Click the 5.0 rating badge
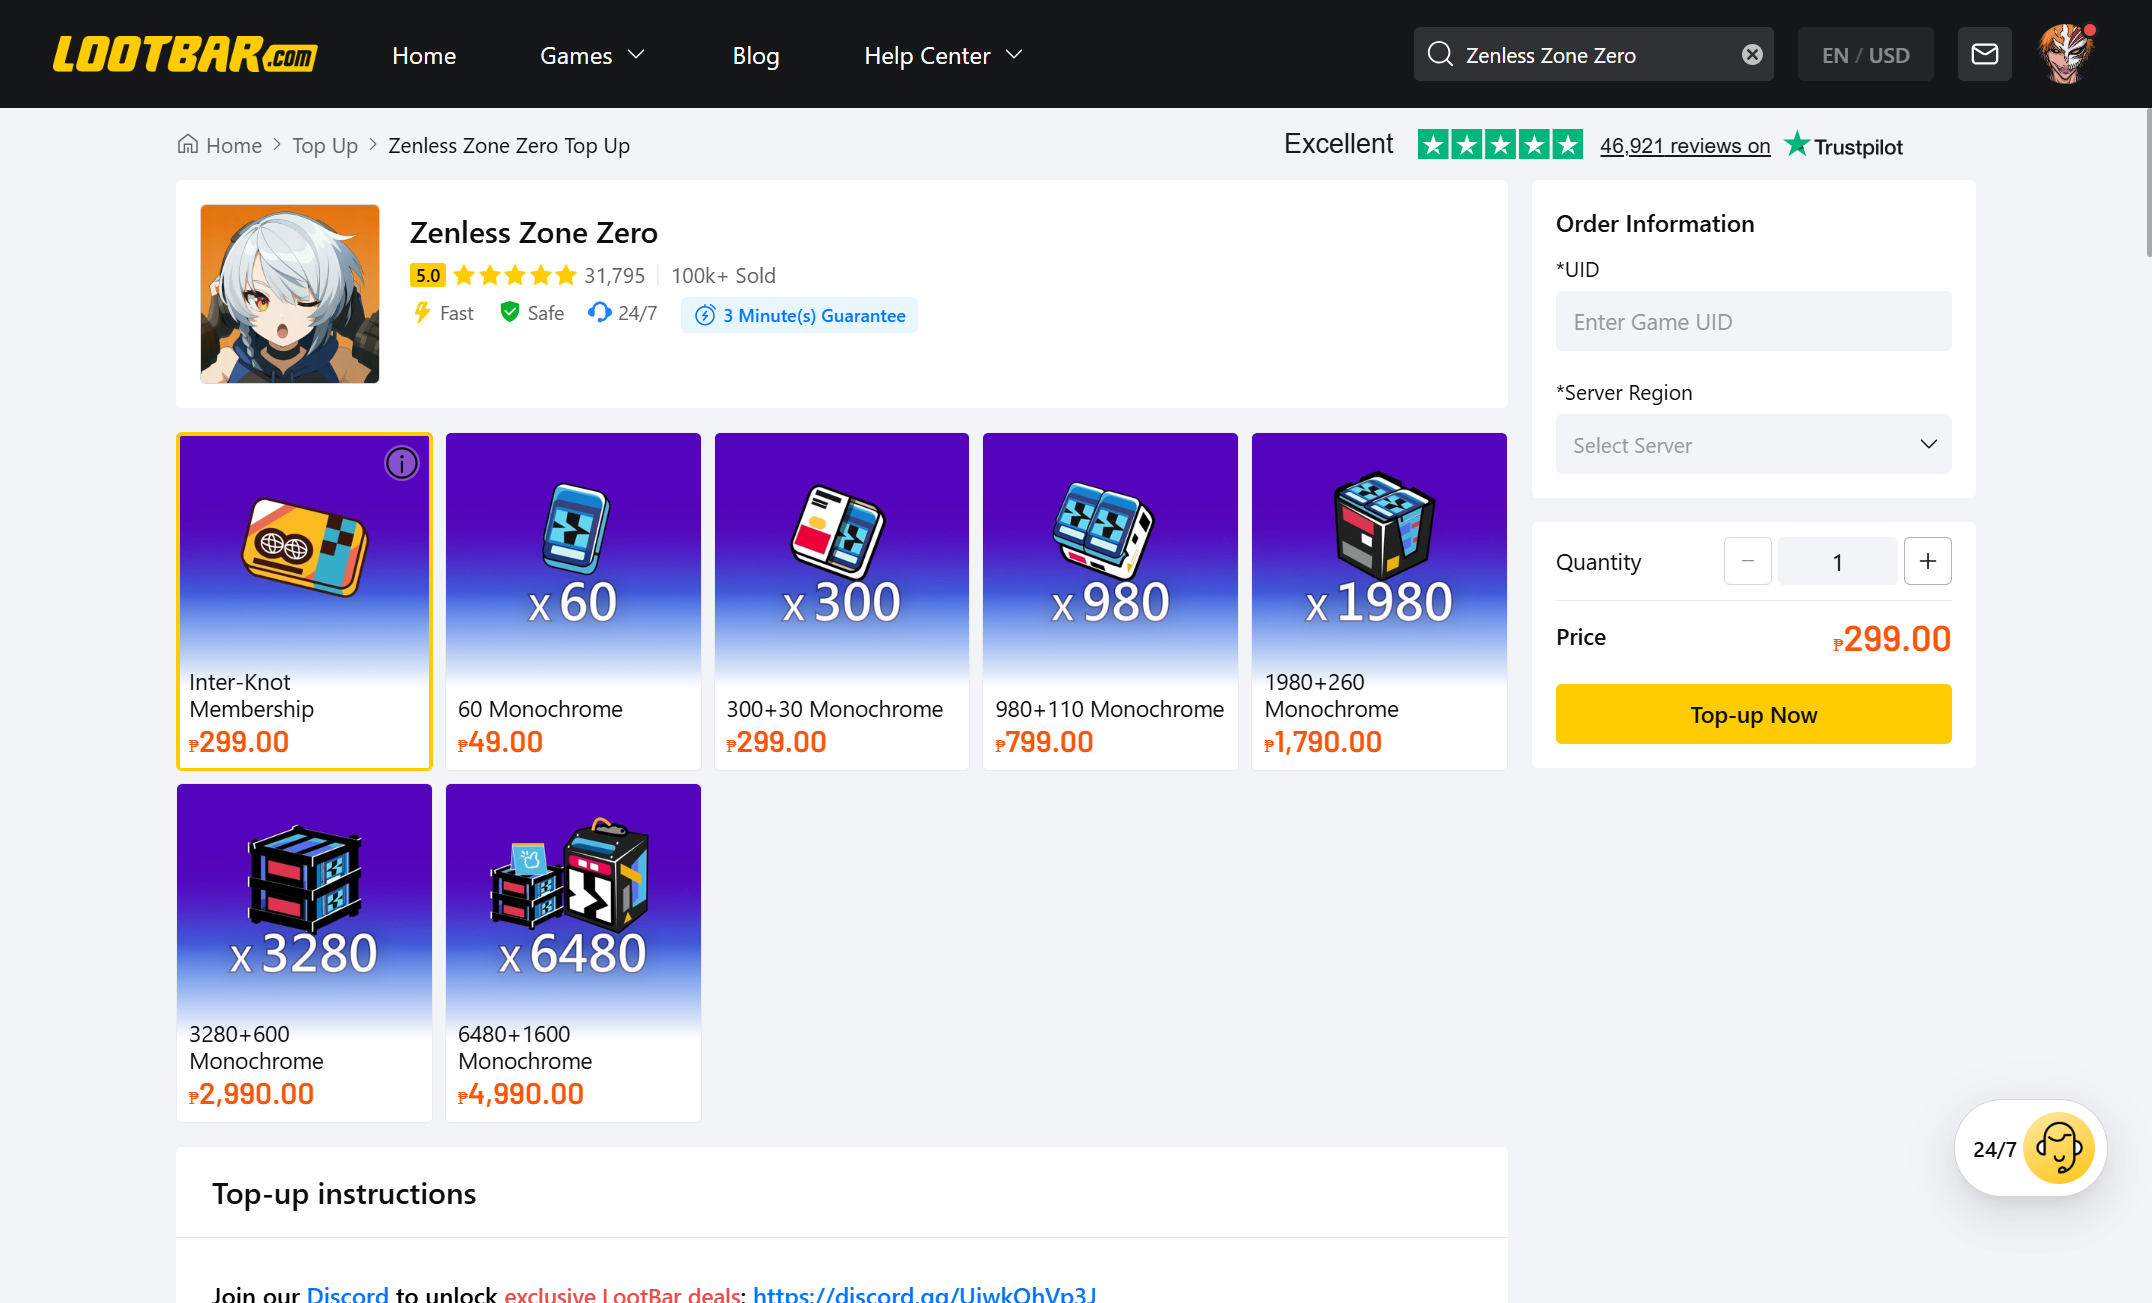The width and height of the screenshot is (2152, 1303). (x=427, y=275)
